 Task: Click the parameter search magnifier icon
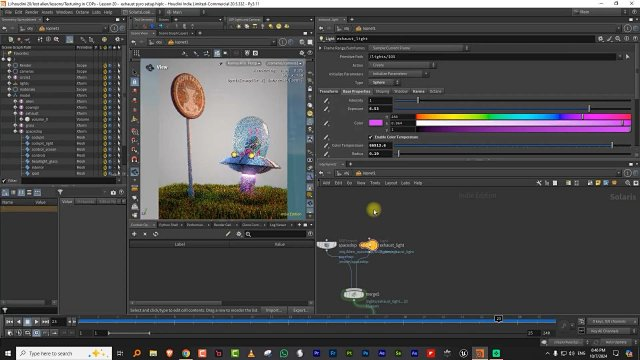(x=618, y=38)
